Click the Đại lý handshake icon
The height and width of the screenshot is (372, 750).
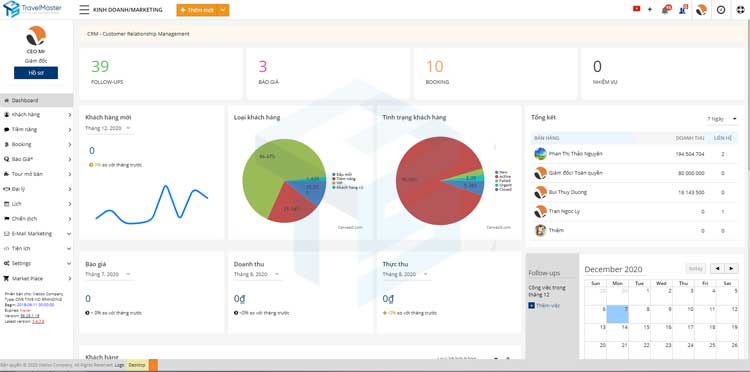tap(7, 189)
